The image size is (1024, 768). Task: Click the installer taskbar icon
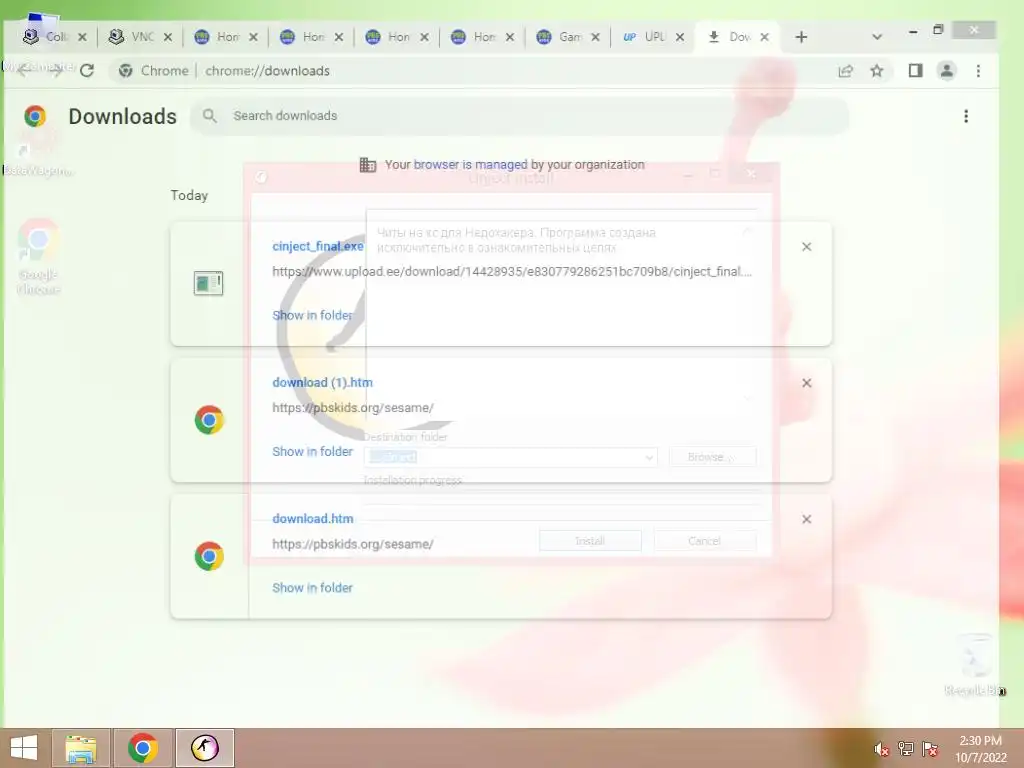tap(204, 748)
